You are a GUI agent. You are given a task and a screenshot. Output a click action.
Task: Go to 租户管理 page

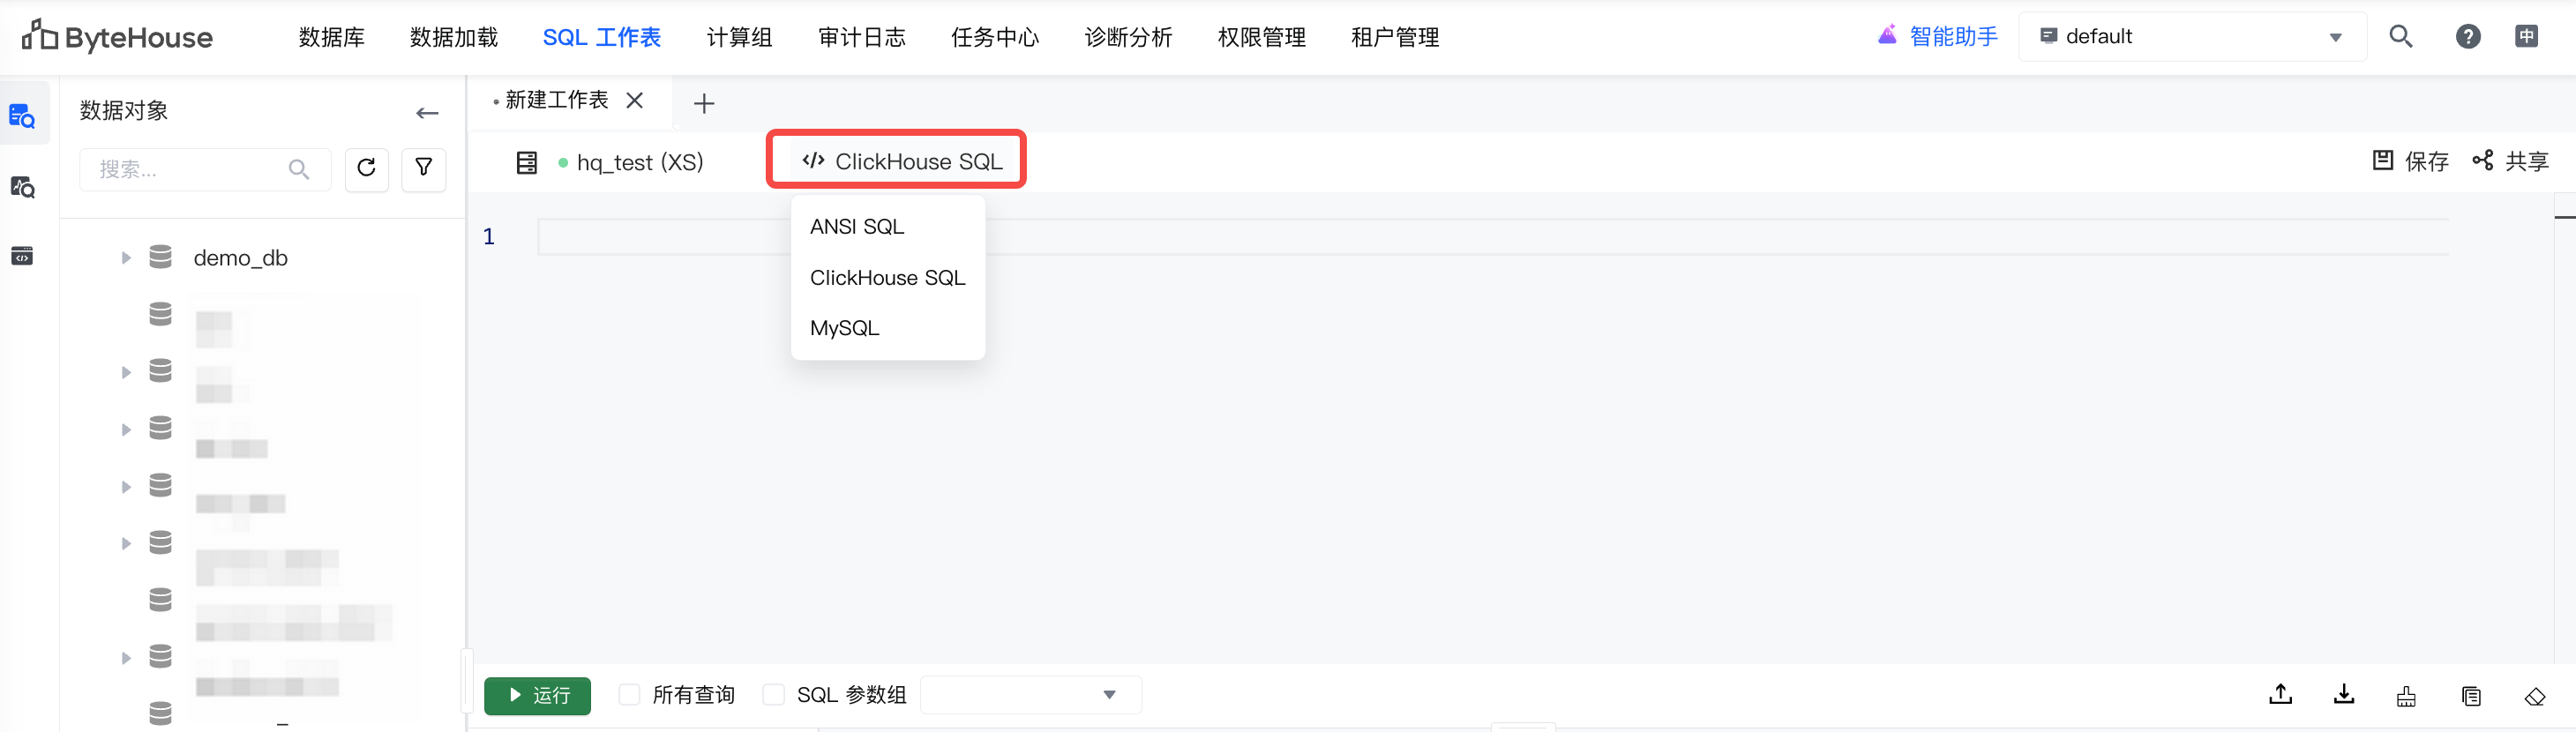coord(1395,37)
